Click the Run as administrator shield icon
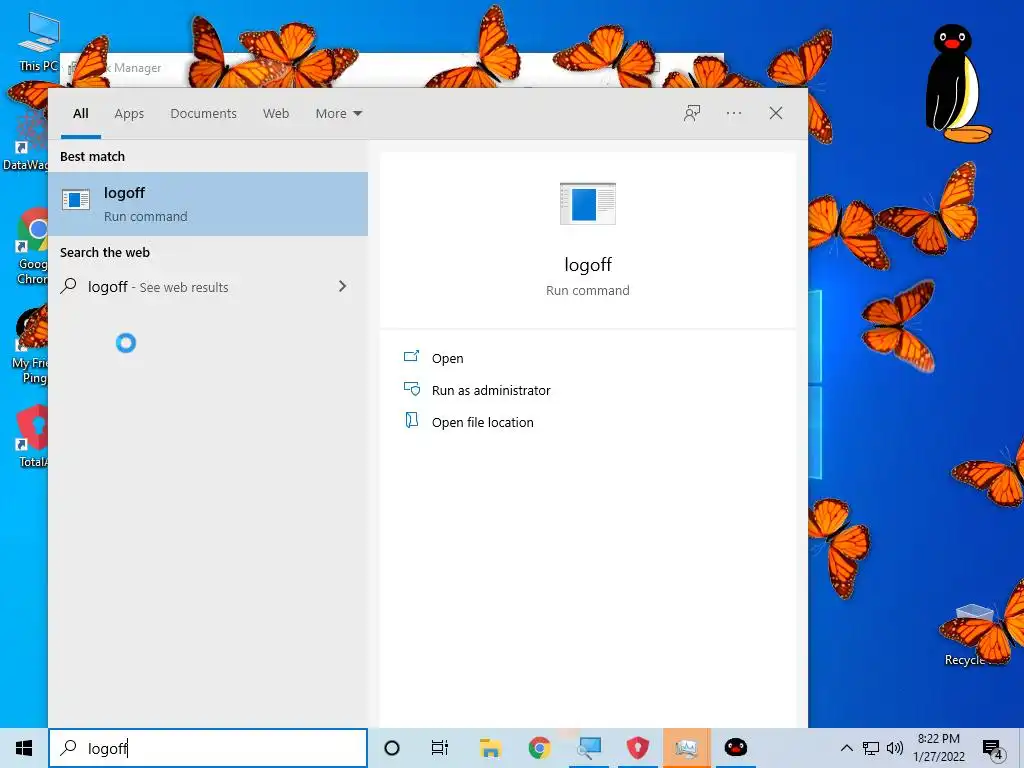The height and width of the screenshot is (768, 1024). (411, 389)
